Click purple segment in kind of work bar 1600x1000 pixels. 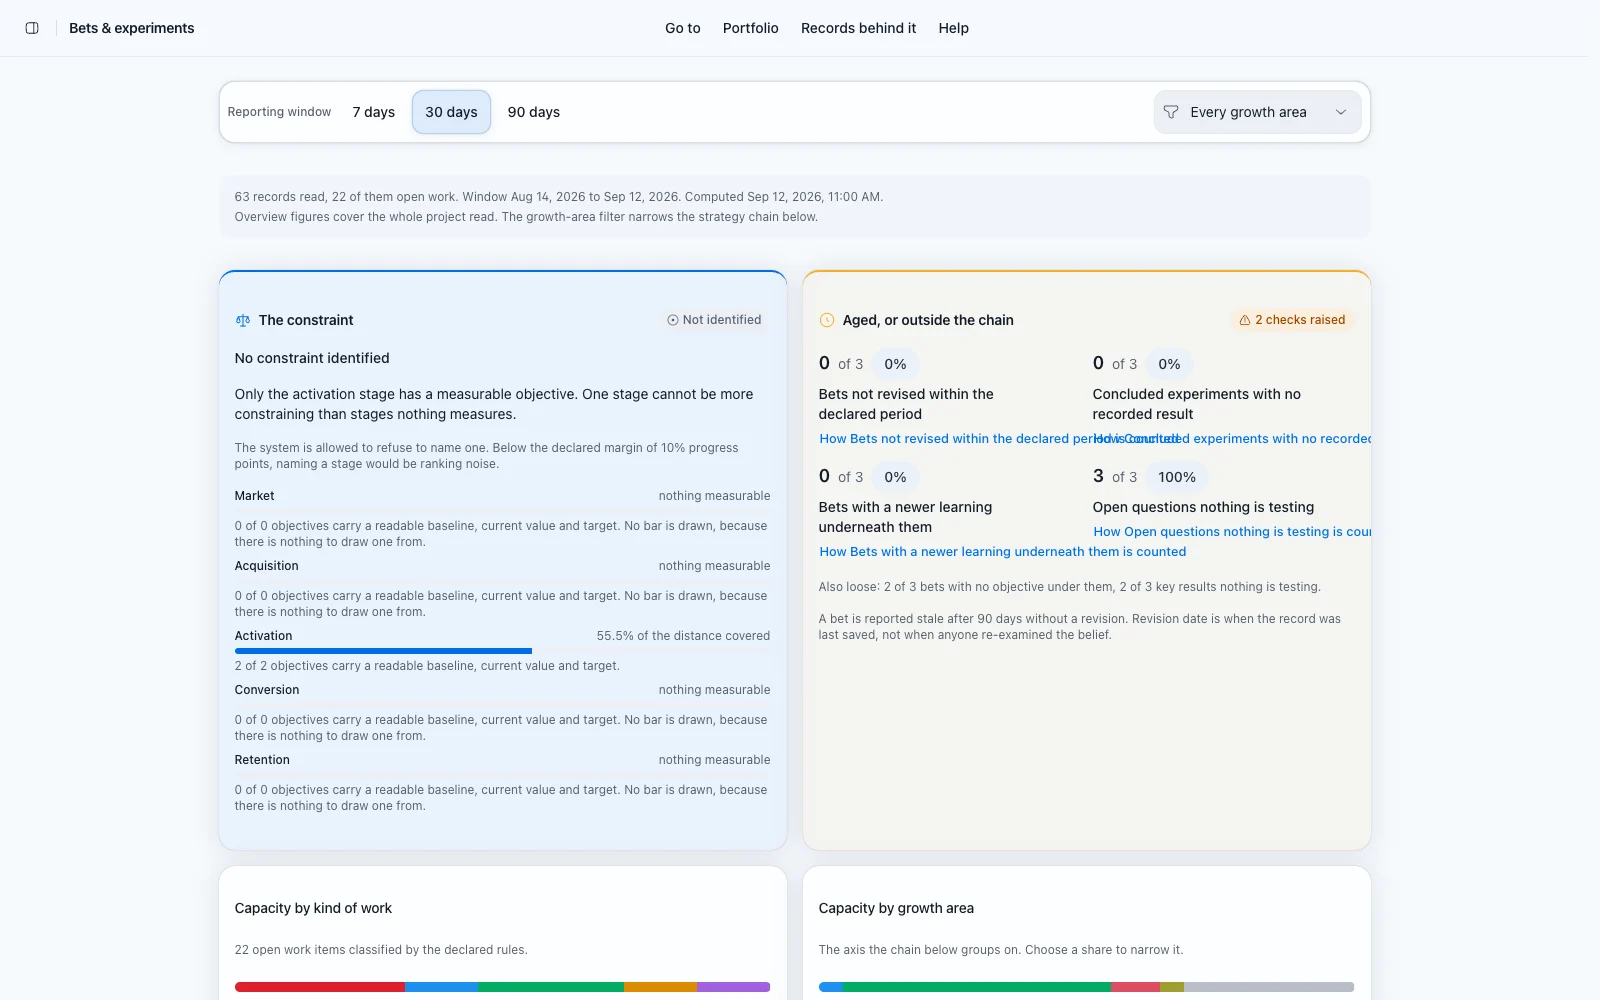click(x=733, y=987)
